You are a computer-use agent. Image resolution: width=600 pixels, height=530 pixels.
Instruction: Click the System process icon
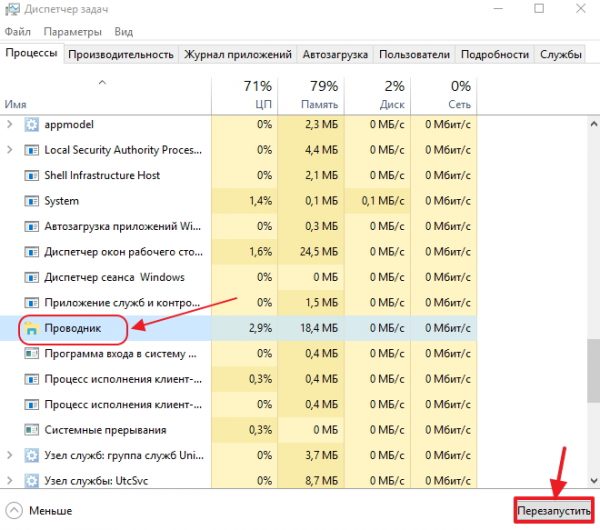click(x=31, y=201)
